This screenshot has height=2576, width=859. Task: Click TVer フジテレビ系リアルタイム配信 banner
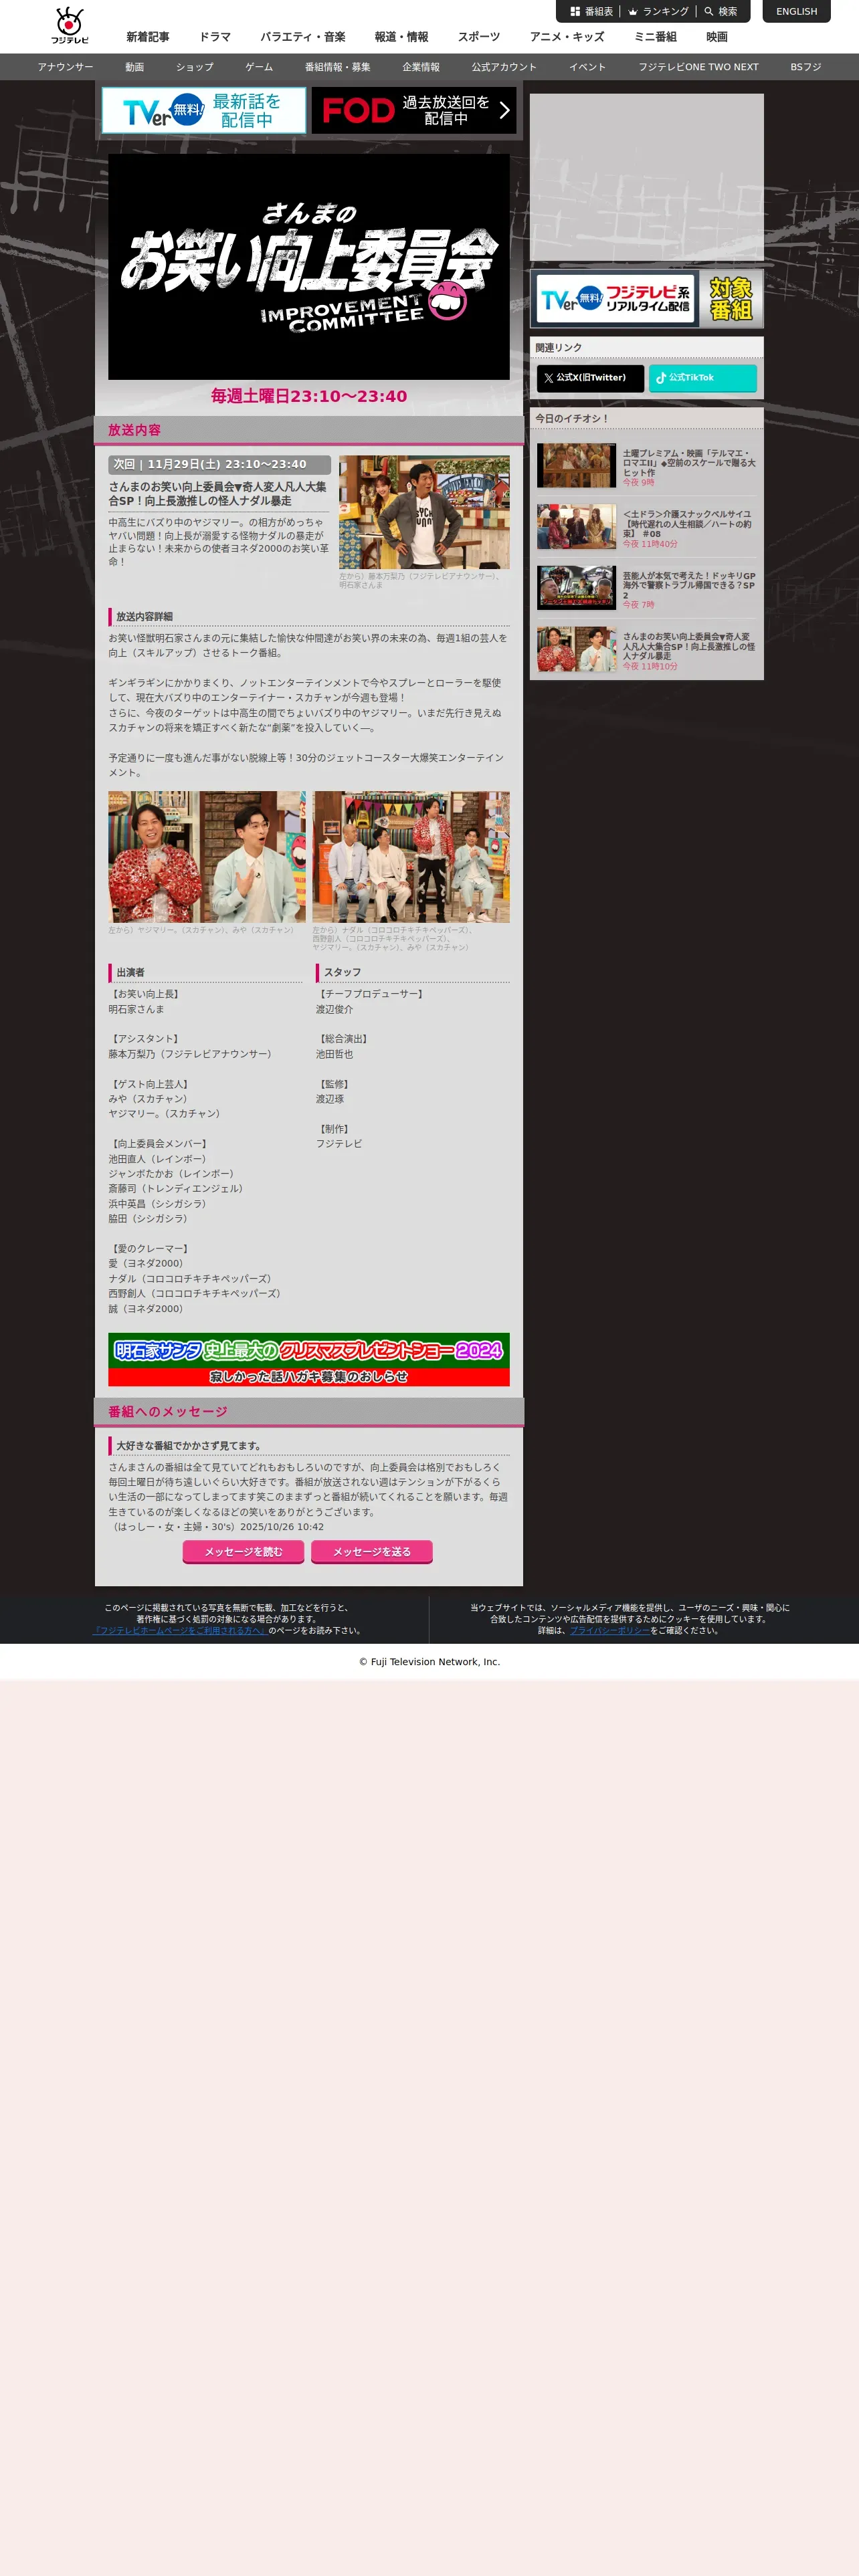647,299
